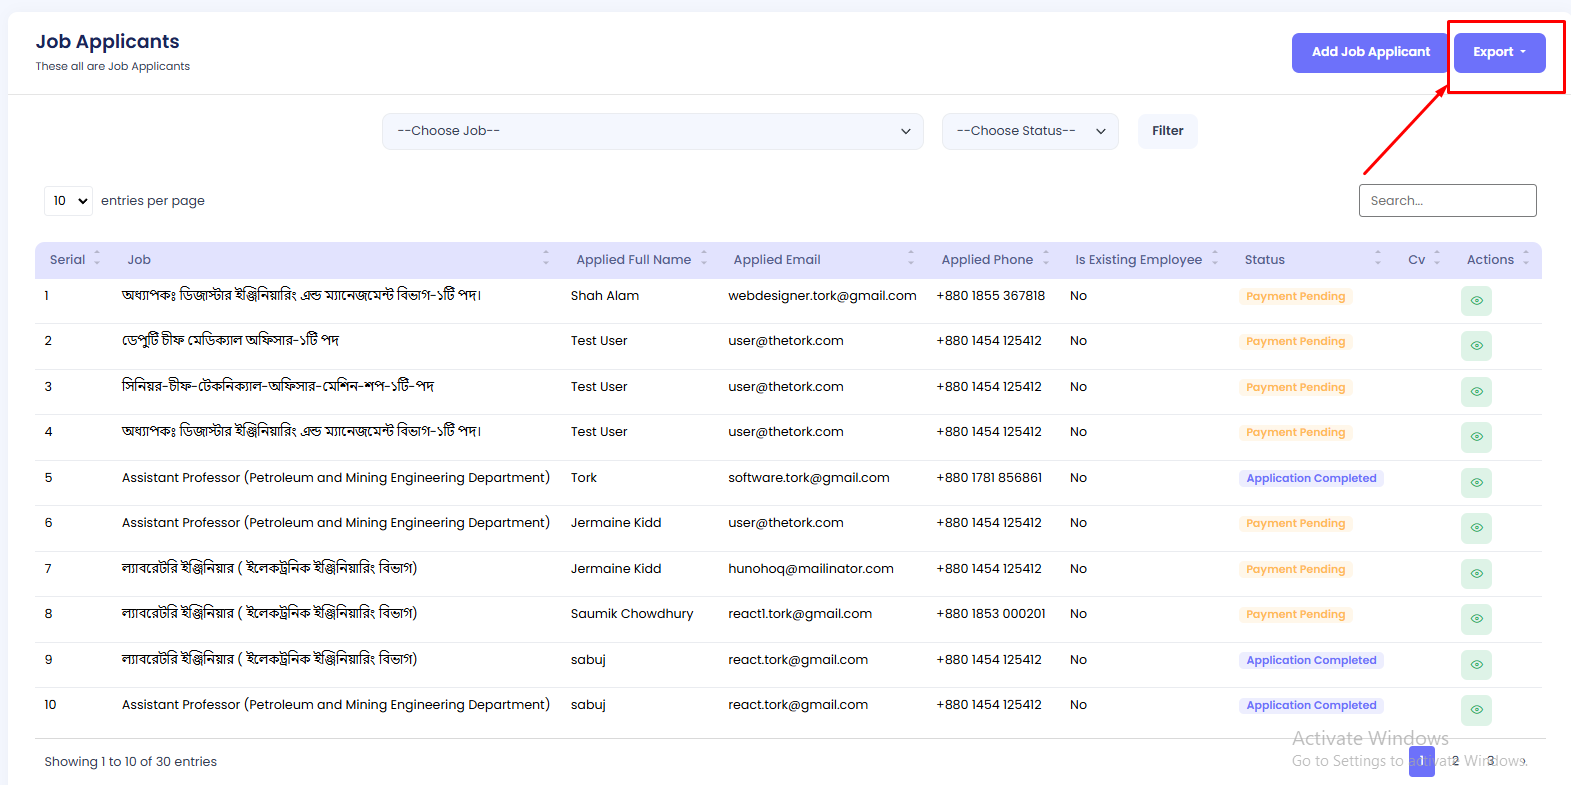Click name Jermaine Kidd in row 6

(x=616, y=523)
